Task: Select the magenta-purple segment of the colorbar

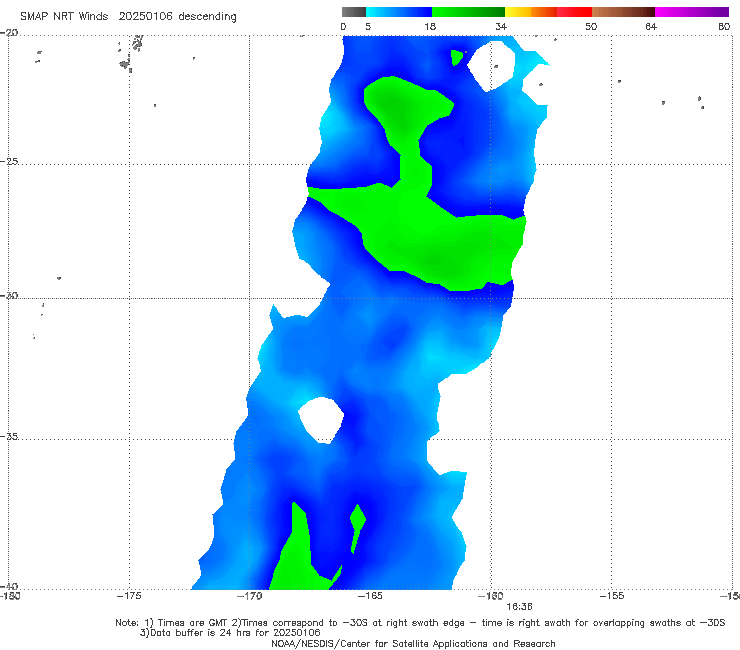Action: (x=692, y=12)
